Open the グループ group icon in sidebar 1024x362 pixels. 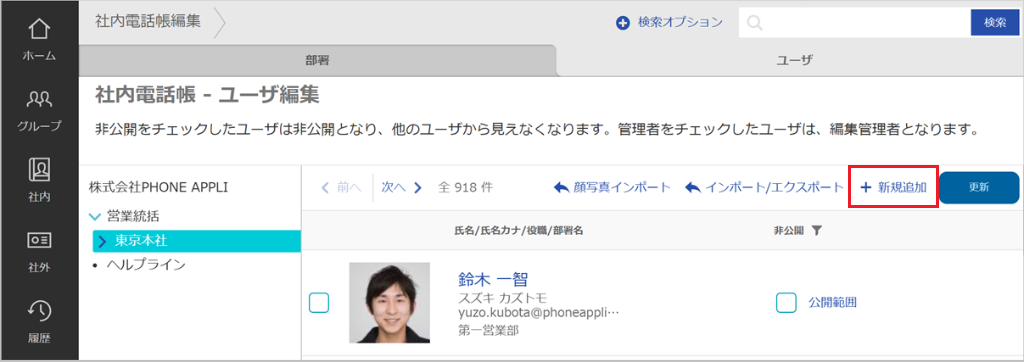coord(39,99)
